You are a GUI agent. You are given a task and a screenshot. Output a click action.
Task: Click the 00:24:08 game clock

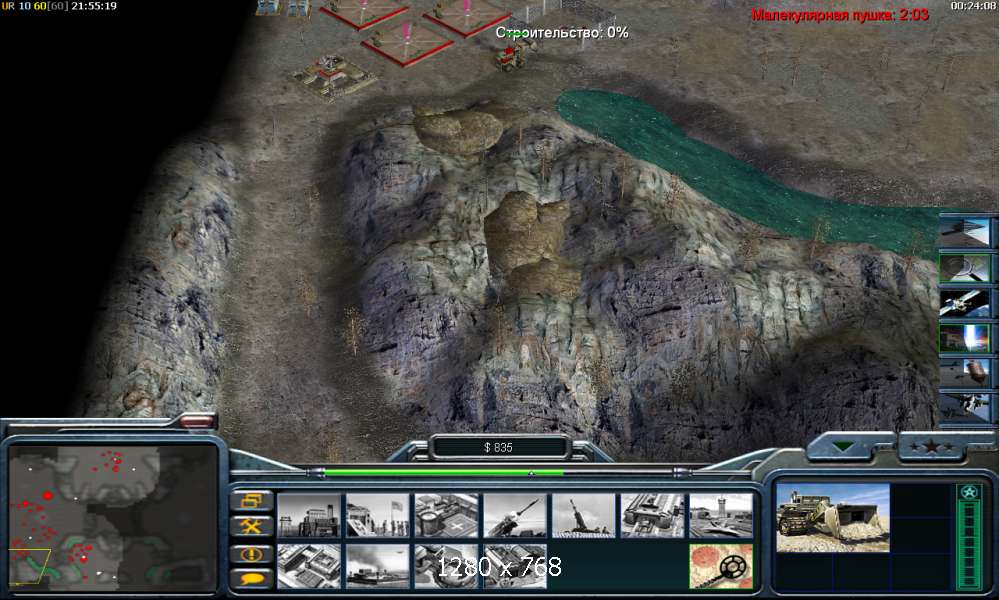point(973,6)
